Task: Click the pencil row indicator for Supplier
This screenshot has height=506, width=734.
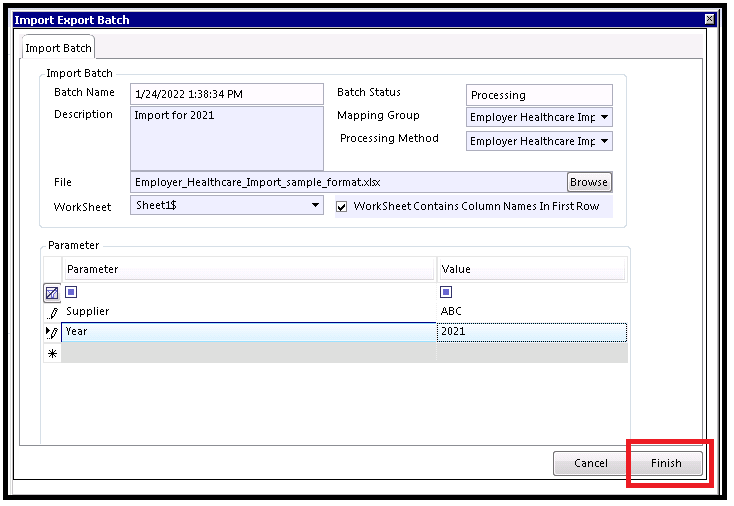Action: (x=52, y=312)
